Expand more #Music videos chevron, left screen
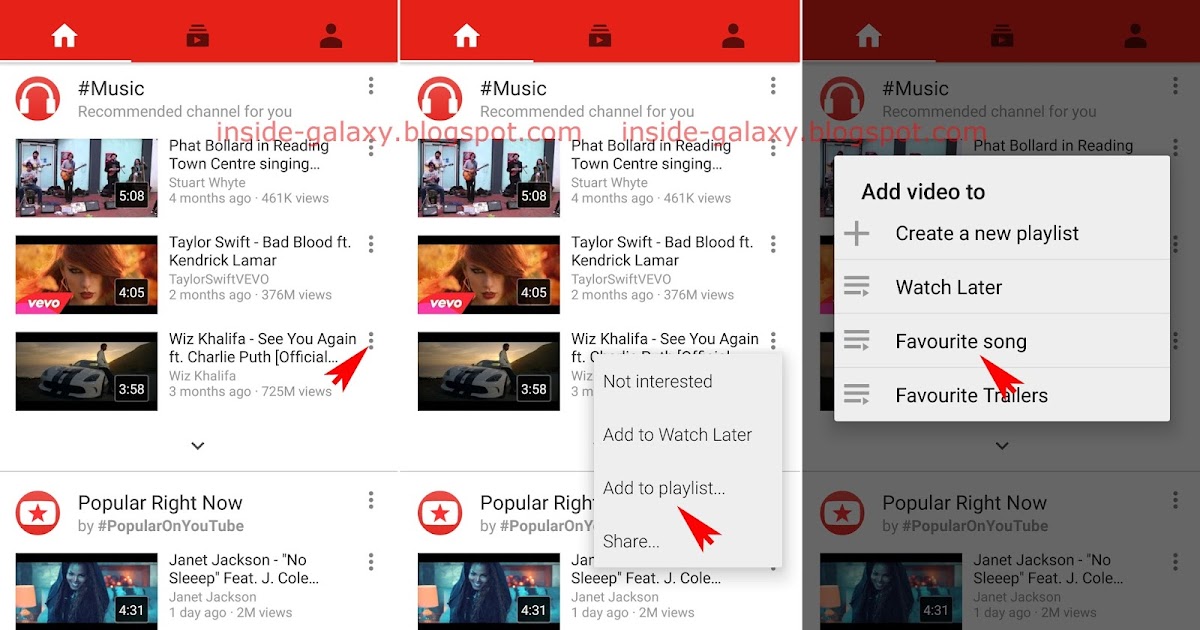1200x630 pixels. pyautogui.click(x=198, y=446)
